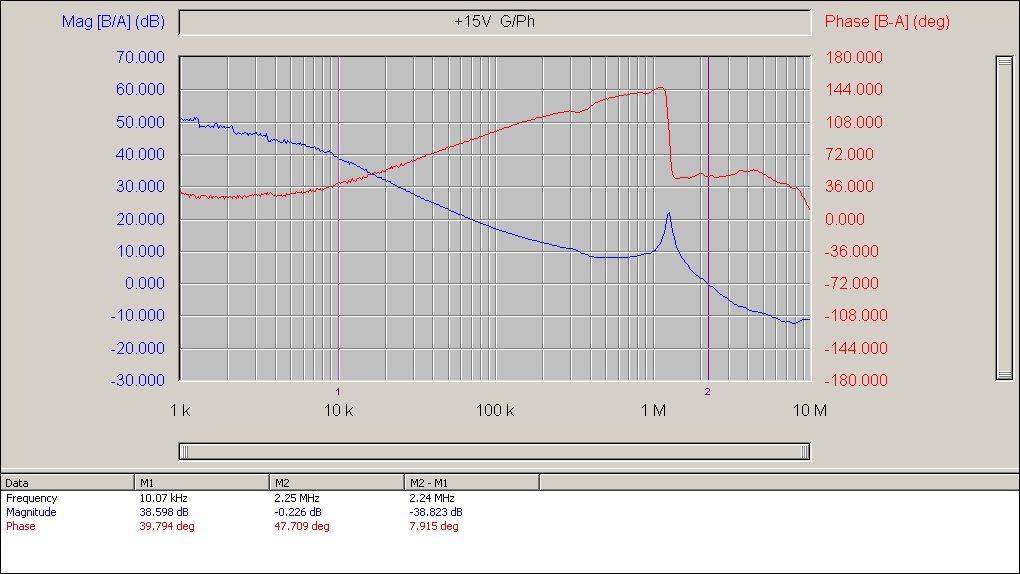Viewport: 1020px width, 574px height.
Task: Select the 'Frequency' row label
Action: (x=32, y=499)
